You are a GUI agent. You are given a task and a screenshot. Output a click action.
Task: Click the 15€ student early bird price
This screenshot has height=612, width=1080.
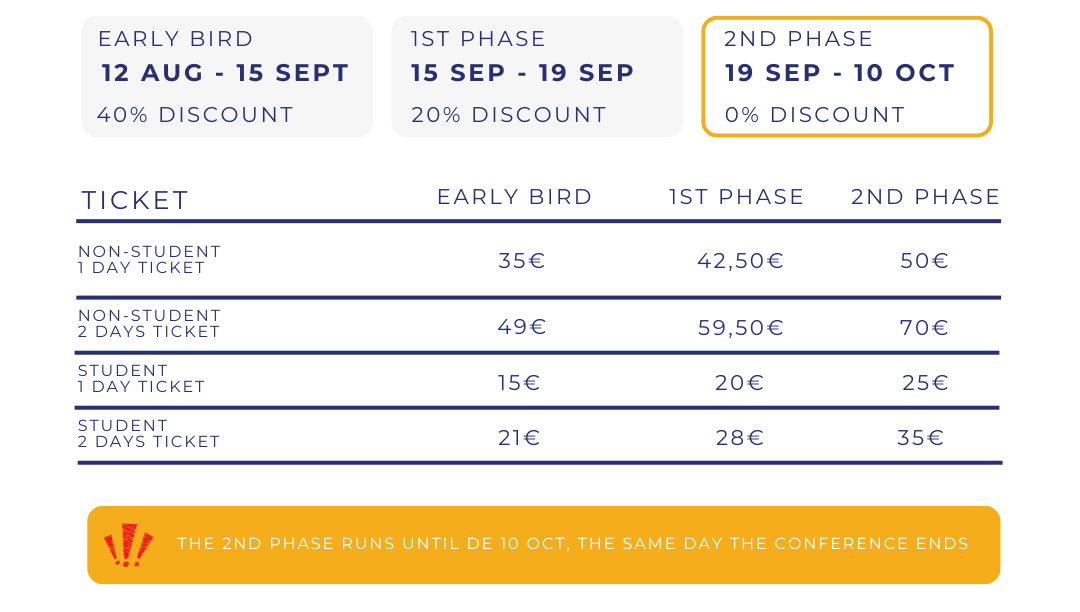point(519,382)
